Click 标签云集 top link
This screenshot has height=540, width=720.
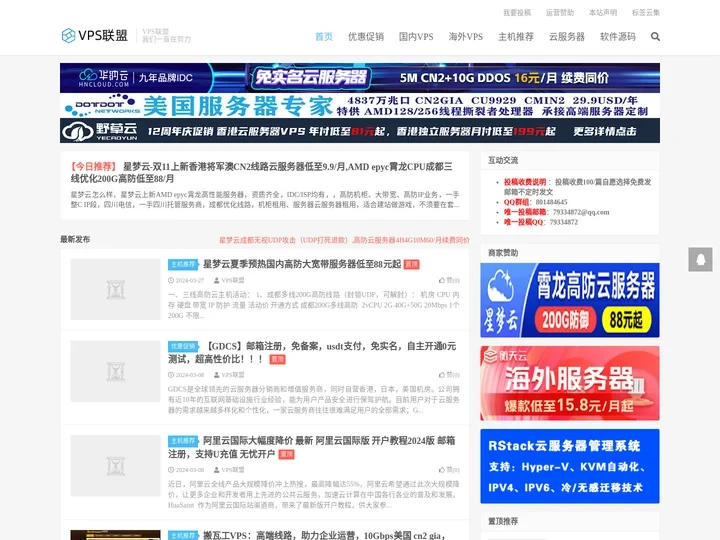646,12
